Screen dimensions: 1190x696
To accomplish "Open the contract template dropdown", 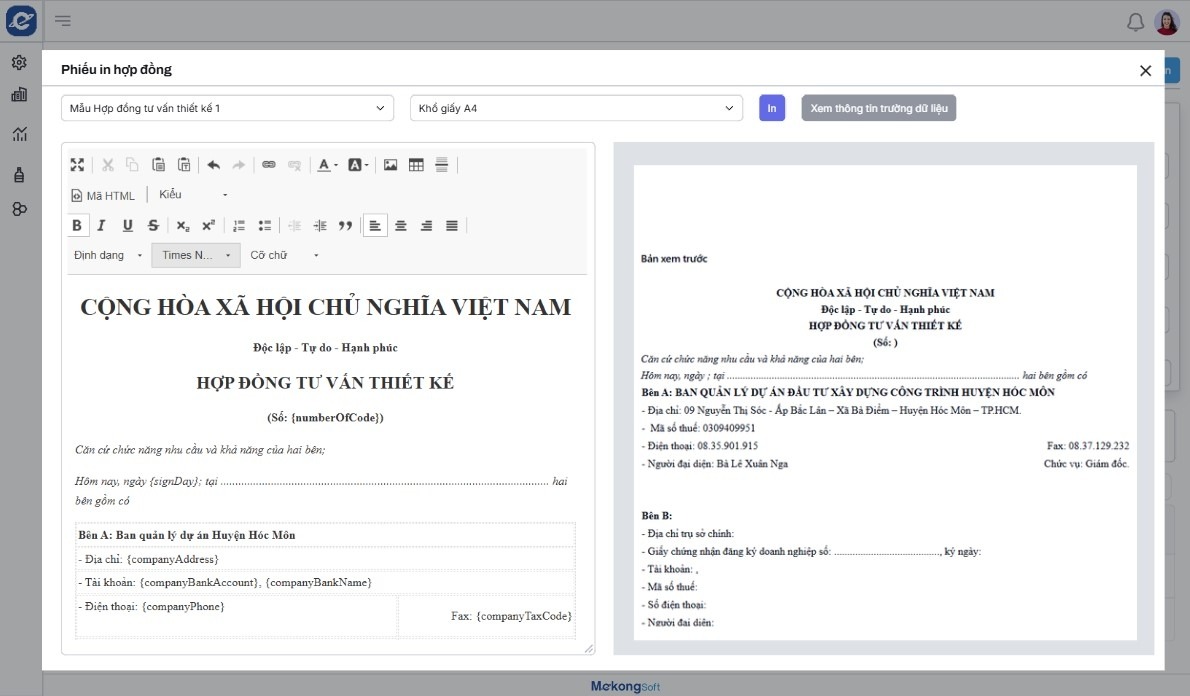I will coord(228,108).
